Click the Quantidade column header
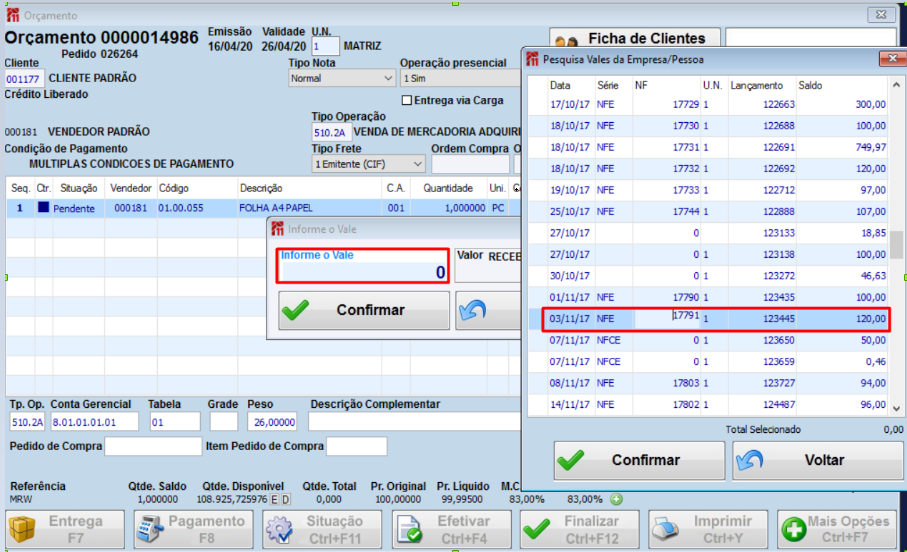This screenshot has width=907, height=552. click(448, 188)
